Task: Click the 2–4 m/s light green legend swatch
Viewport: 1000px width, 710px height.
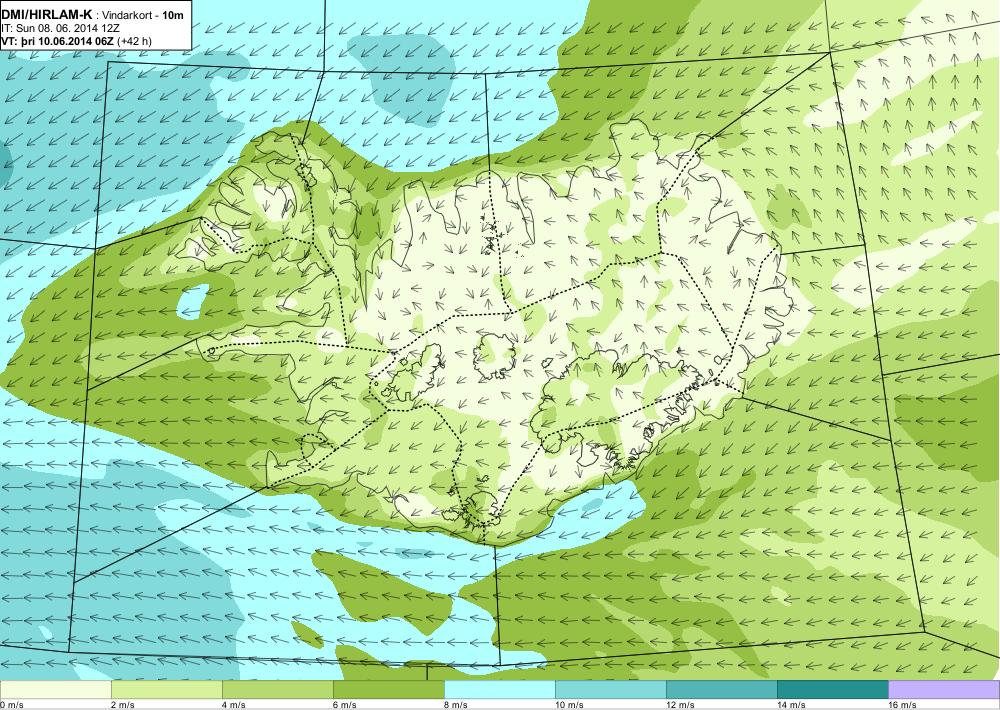Action: click(166, 690)
